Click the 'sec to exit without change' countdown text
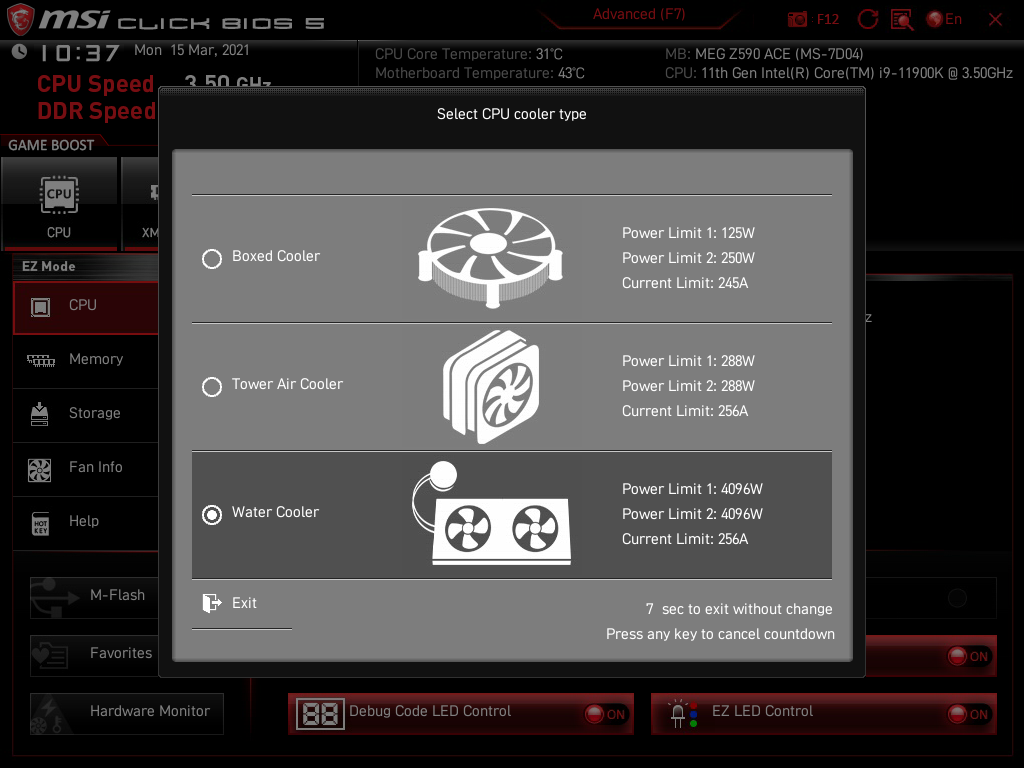This screenshot has width=1024, height=768. click(746, 609)
